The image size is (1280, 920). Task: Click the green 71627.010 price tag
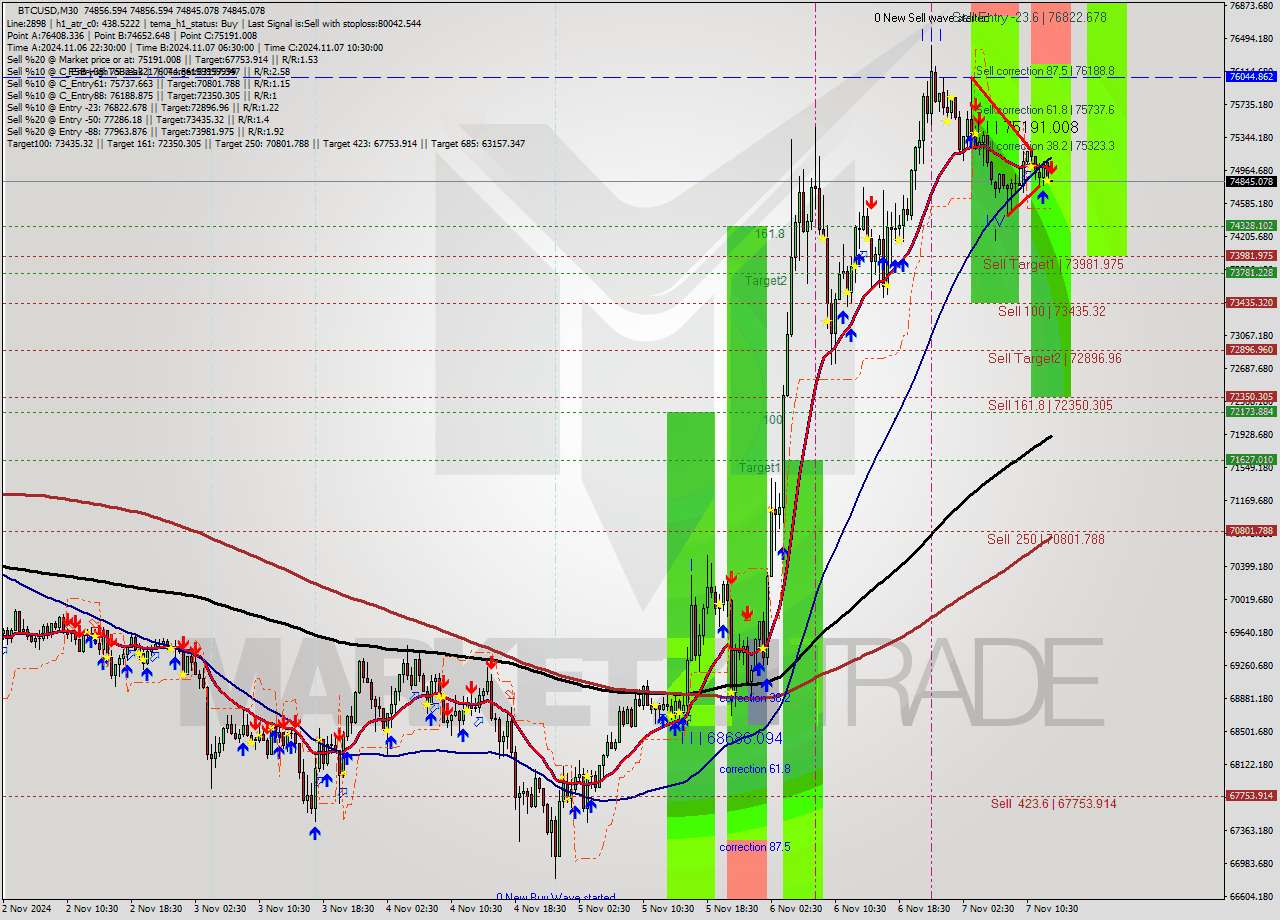pos(1251,460)
